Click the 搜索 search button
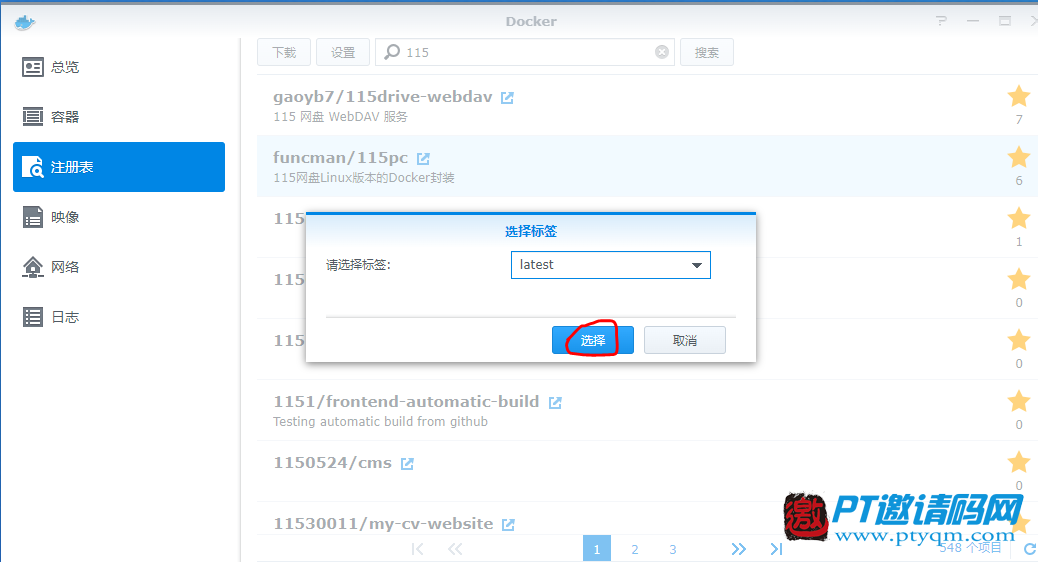The height and width of the screenshot is (562, 1038). pos(707,52)
